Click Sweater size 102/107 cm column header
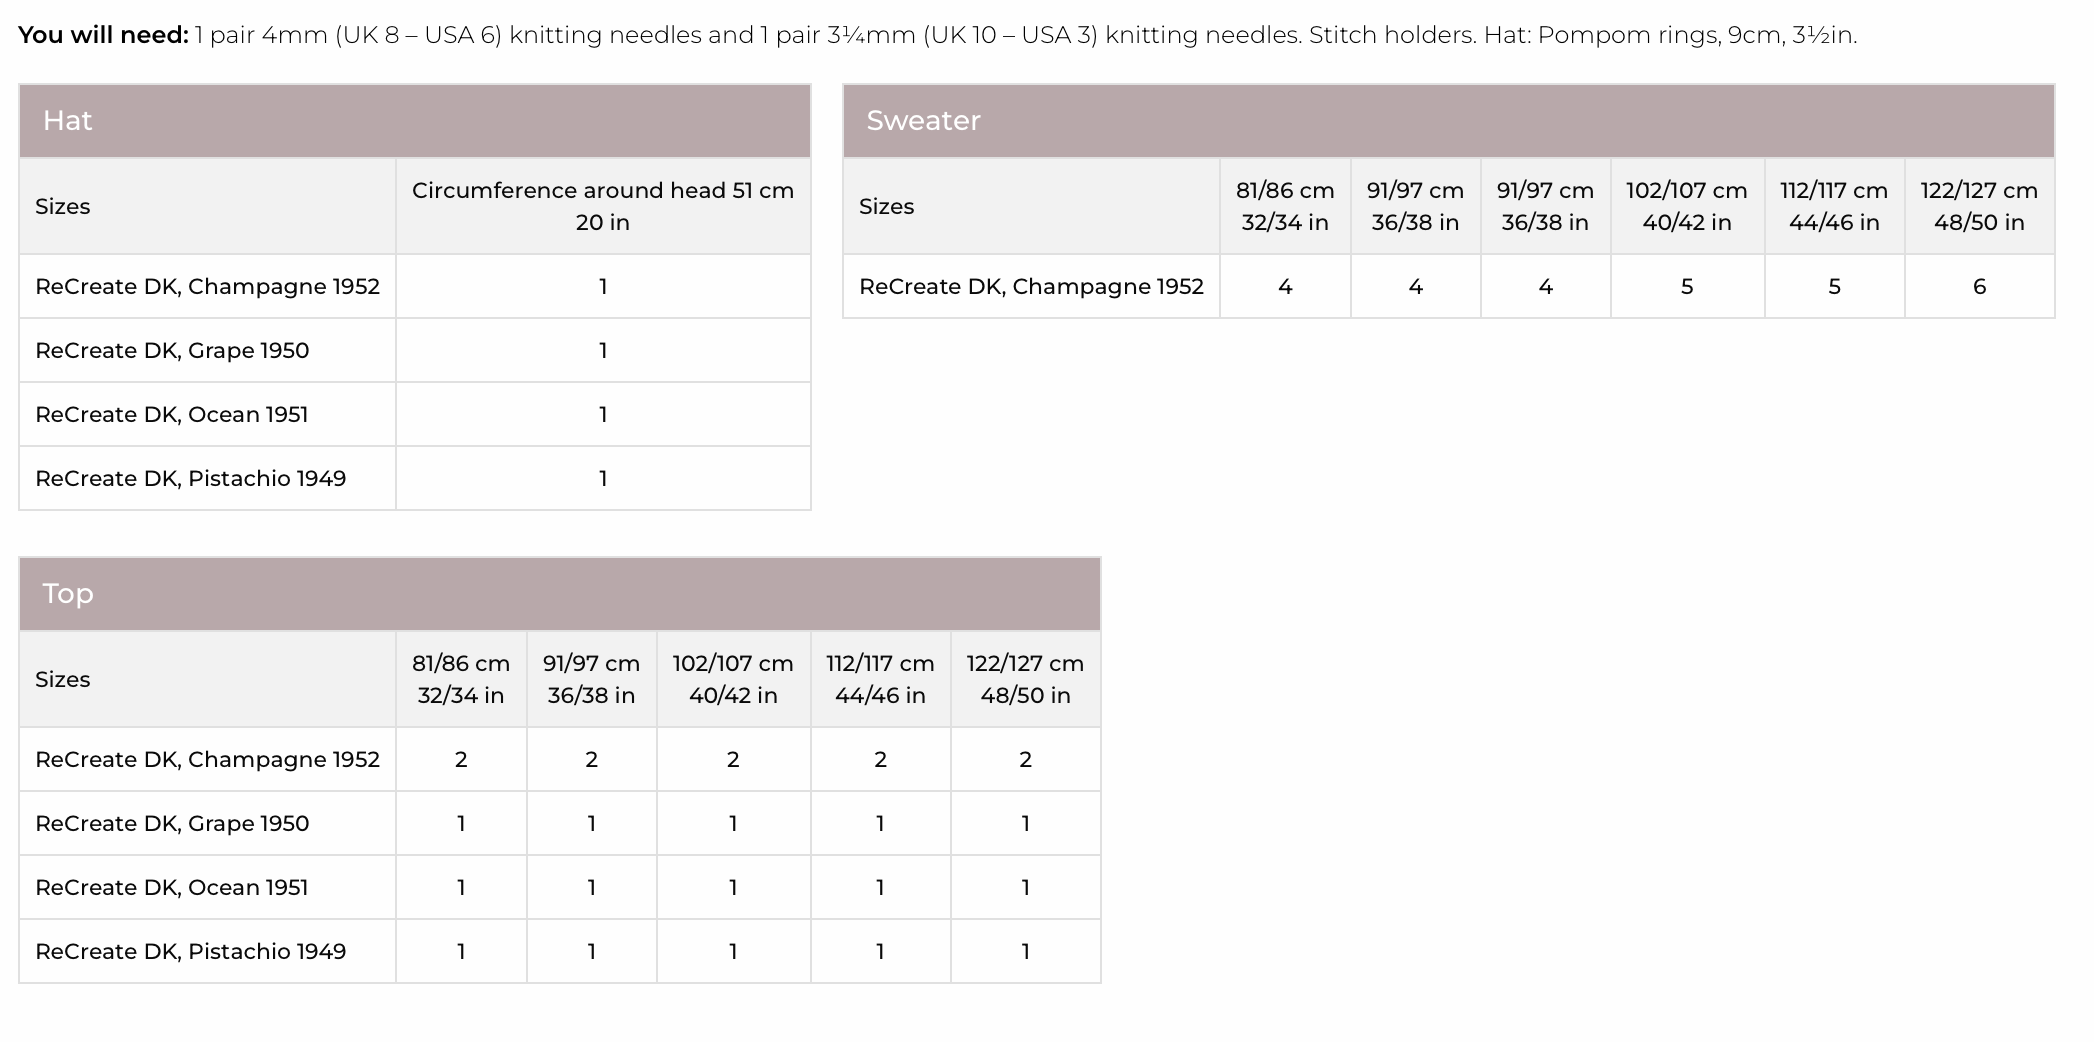This screenshot has width=2094, height=1042. click(1686, 206)
